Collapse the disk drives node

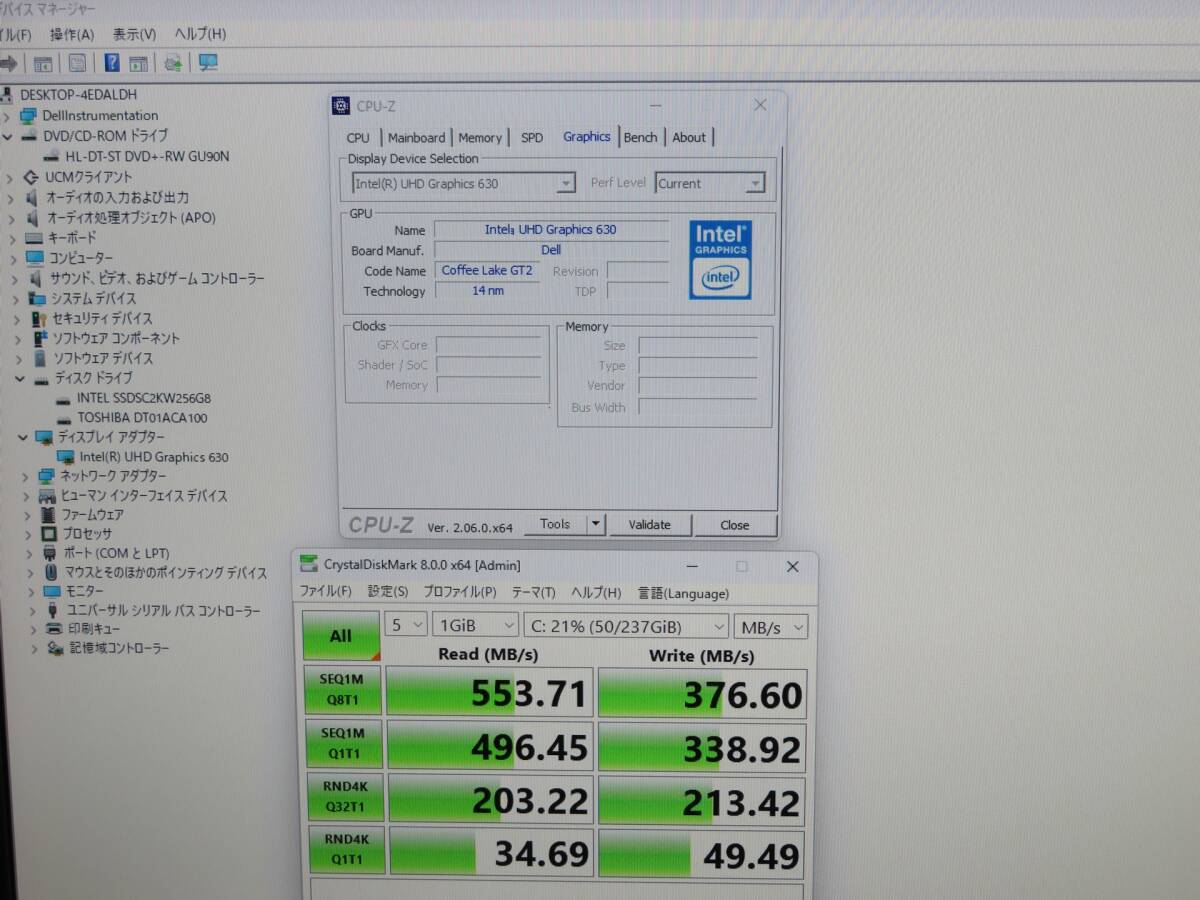pyautogui.click(x=19, y=378)
